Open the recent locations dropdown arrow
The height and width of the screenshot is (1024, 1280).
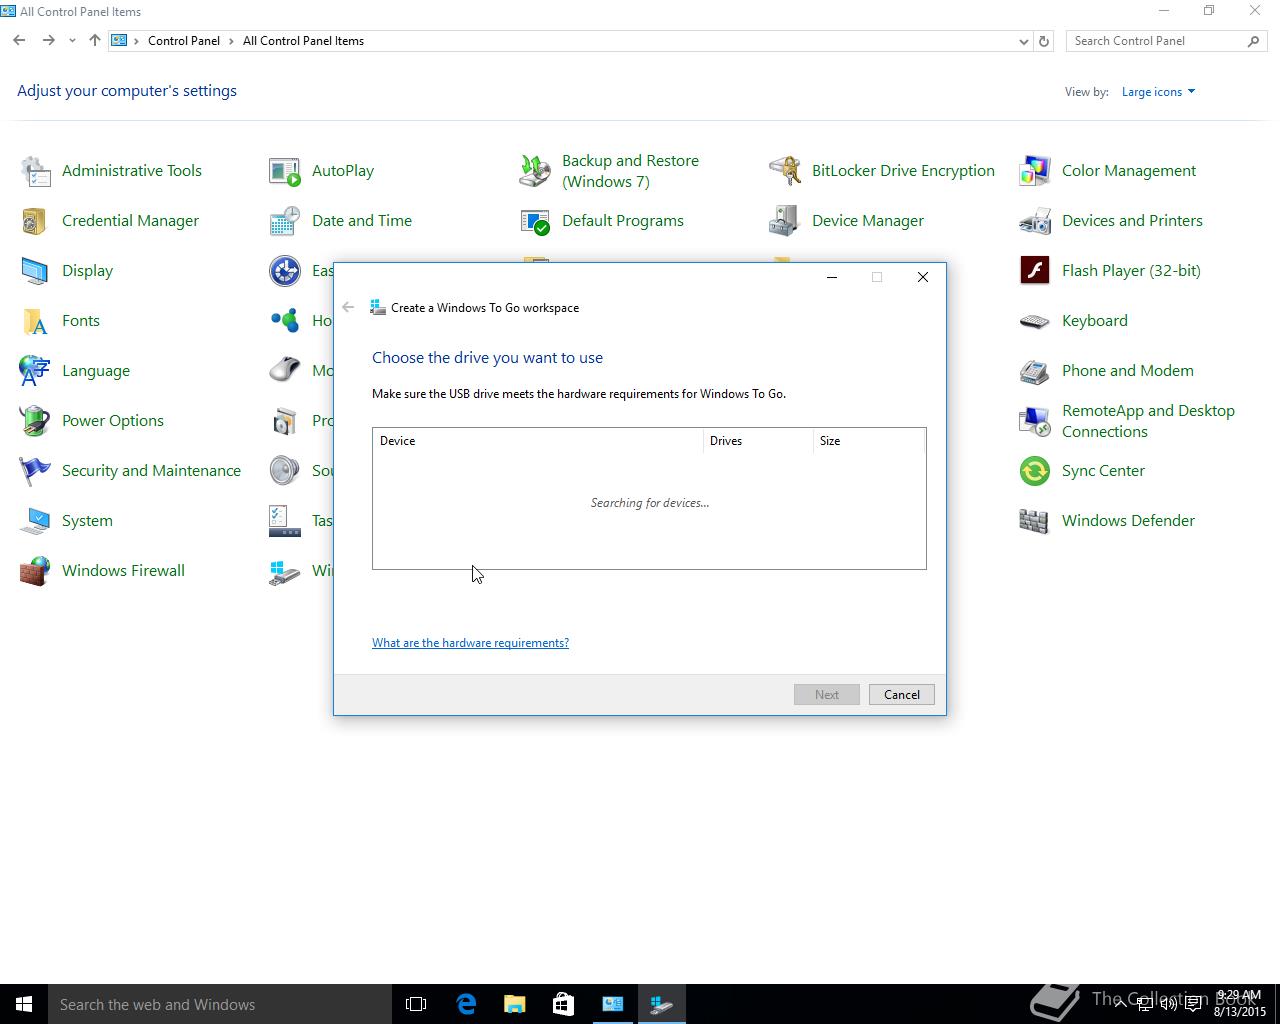(x=72, y=41)
